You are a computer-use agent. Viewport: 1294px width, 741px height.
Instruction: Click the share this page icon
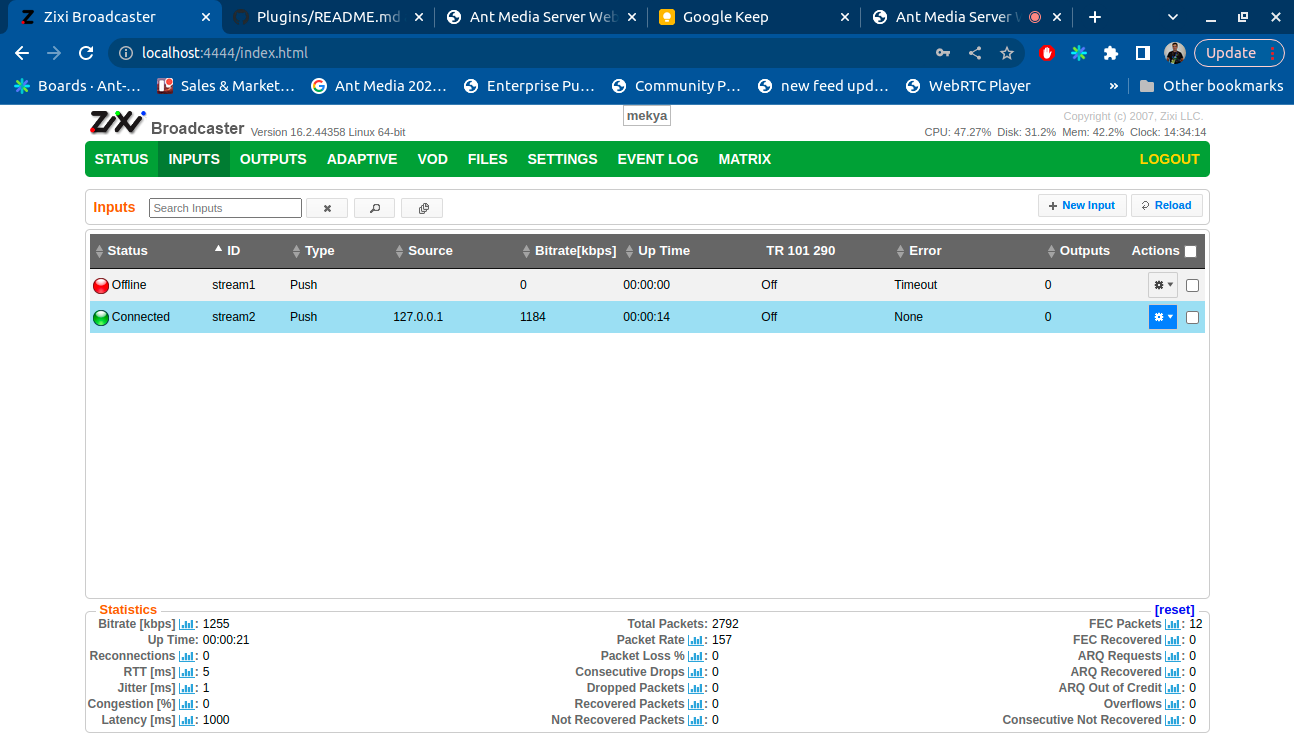(x=975, y=53)
